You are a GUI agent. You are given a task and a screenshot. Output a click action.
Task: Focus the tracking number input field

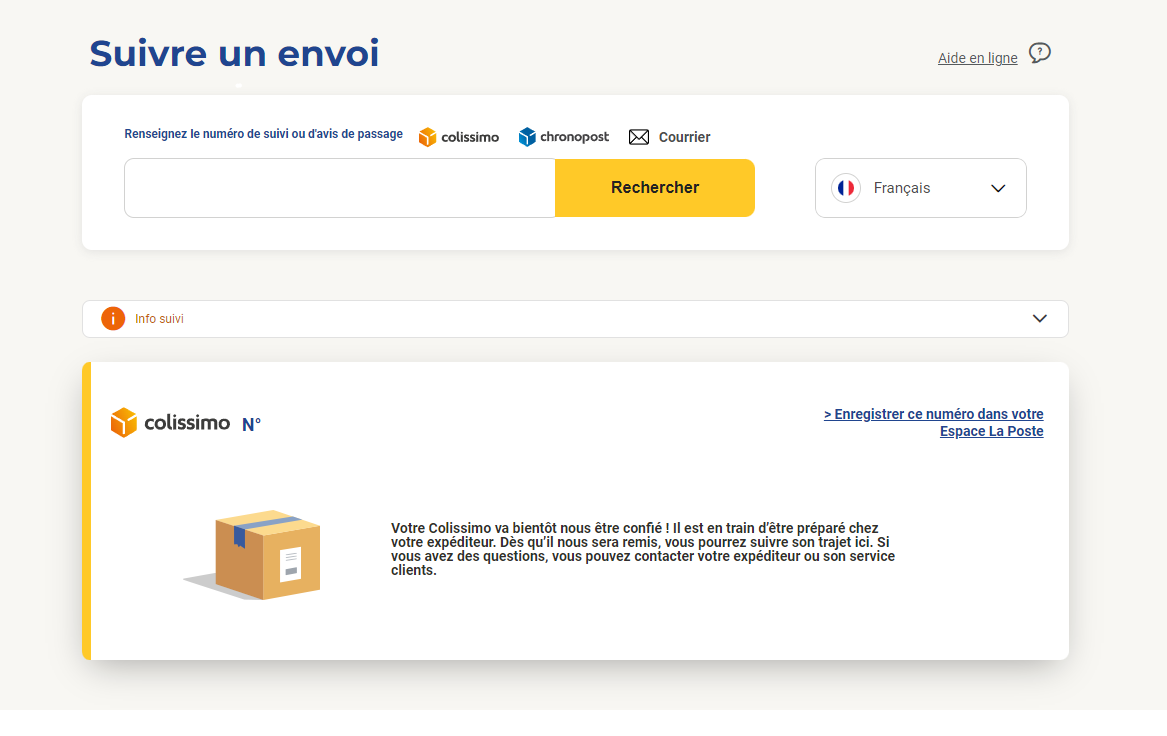click(x=339, y=188)
